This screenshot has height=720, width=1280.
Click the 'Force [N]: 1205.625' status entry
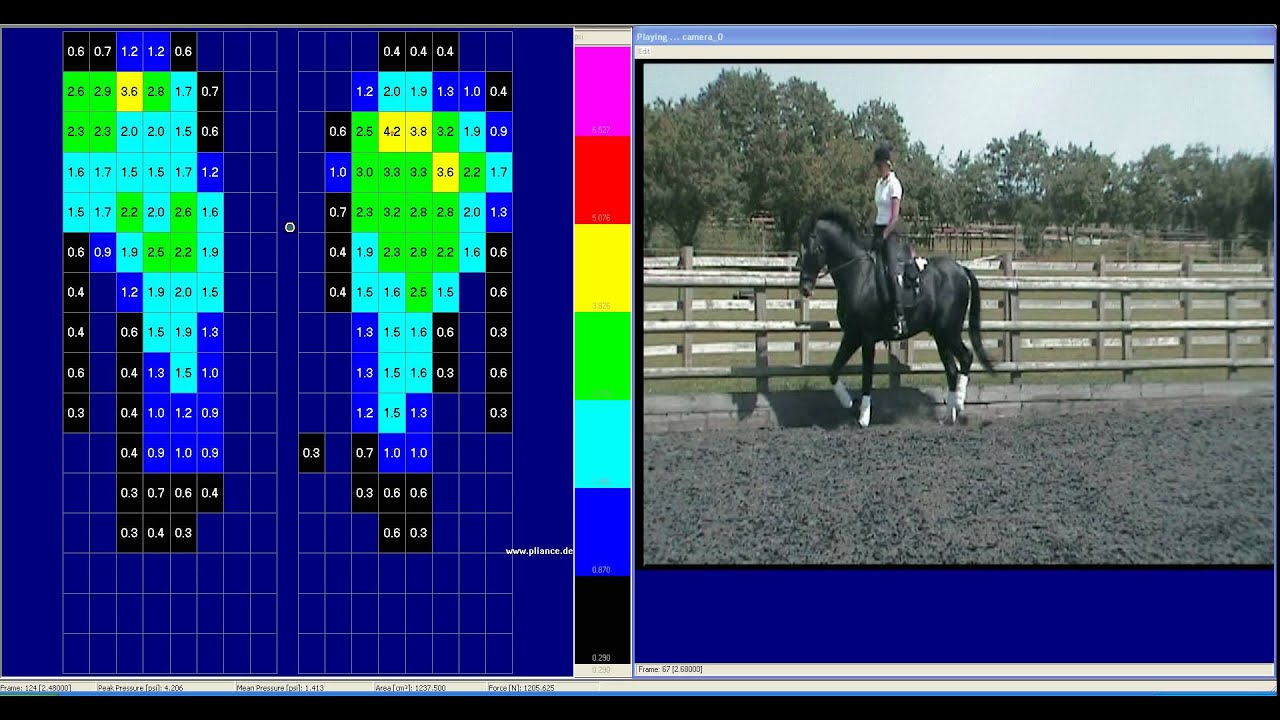click(x=522, y=688)
